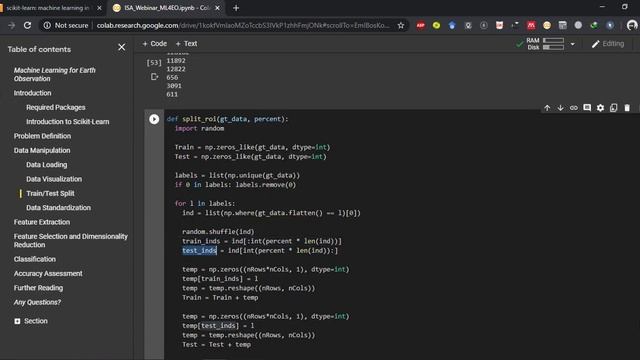
Task: Go to Any Questions? section
Action: [x=37, y=302]
